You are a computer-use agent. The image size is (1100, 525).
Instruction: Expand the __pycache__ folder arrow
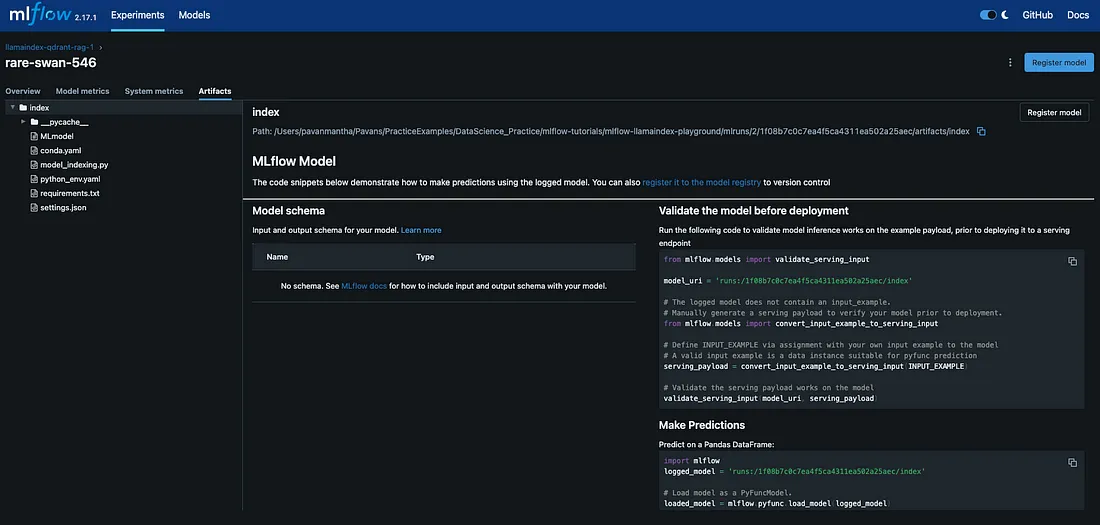coord(23,122)
